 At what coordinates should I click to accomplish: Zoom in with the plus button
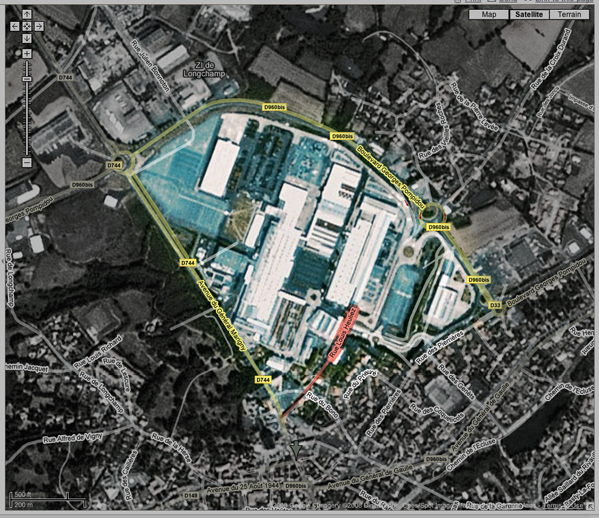(x=27, y=53)
